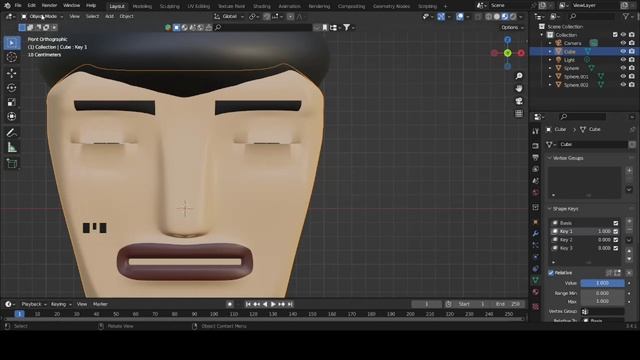Screen dimensions: 640x360
Task: Open the View Layer properties tab
Action: [536, 169]
